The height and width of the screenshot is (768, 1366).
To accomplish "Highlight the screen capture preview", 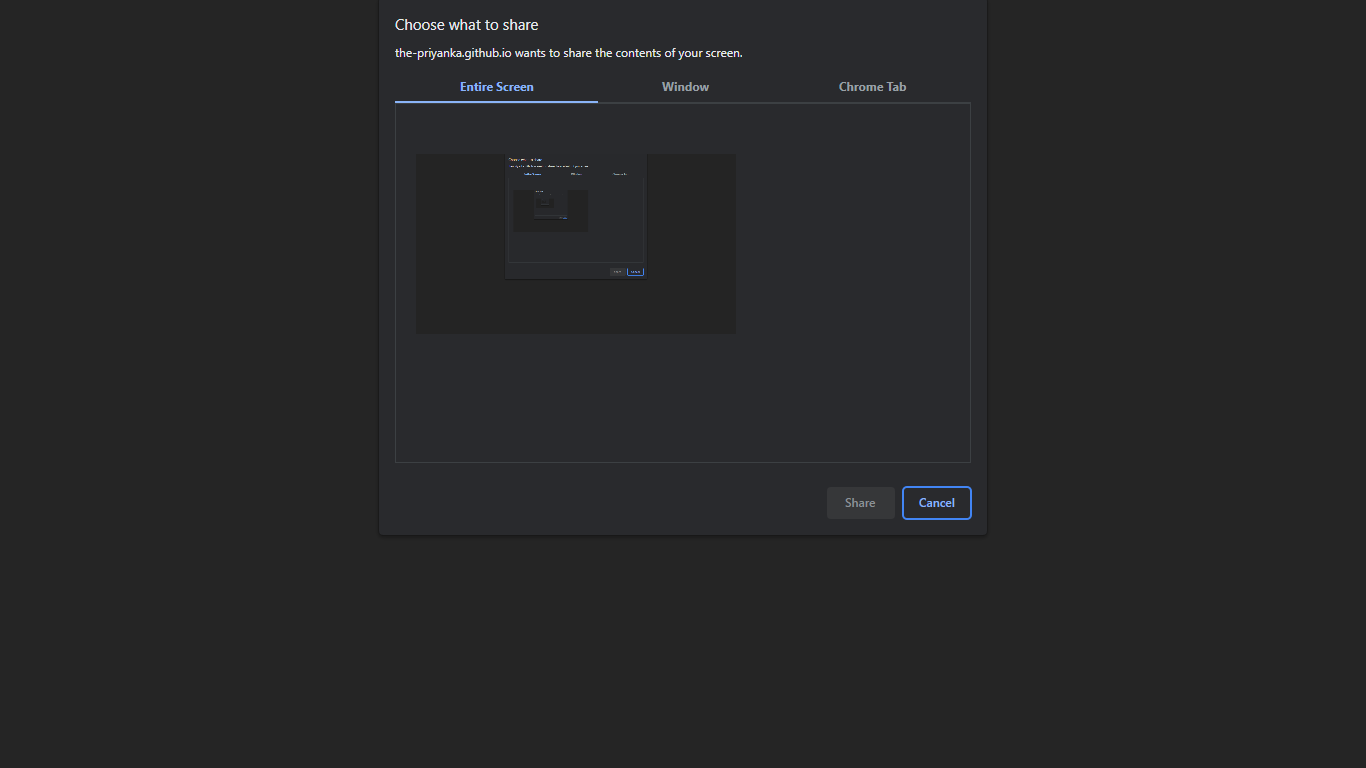I will pyautogui.click(x=575, y=243).
